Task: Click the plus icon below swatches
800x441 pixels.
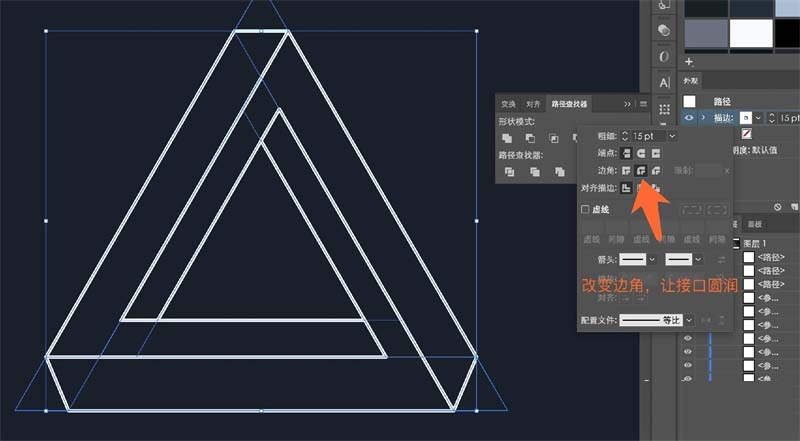Action: (689, 62)
